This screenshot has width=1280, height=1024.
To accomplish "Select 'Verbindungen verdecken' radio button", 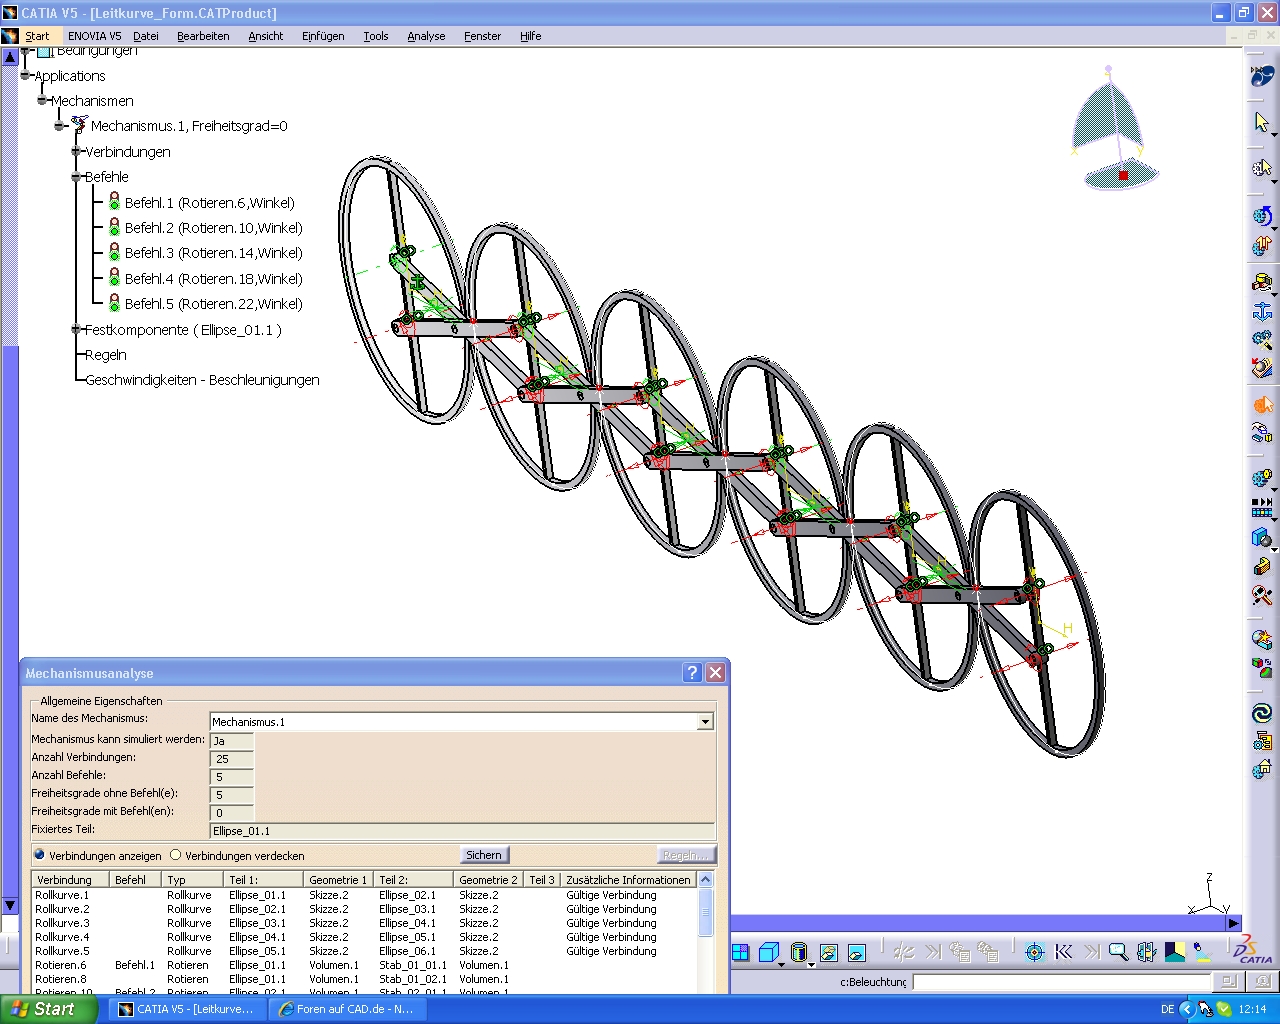I will click(176, 855).
